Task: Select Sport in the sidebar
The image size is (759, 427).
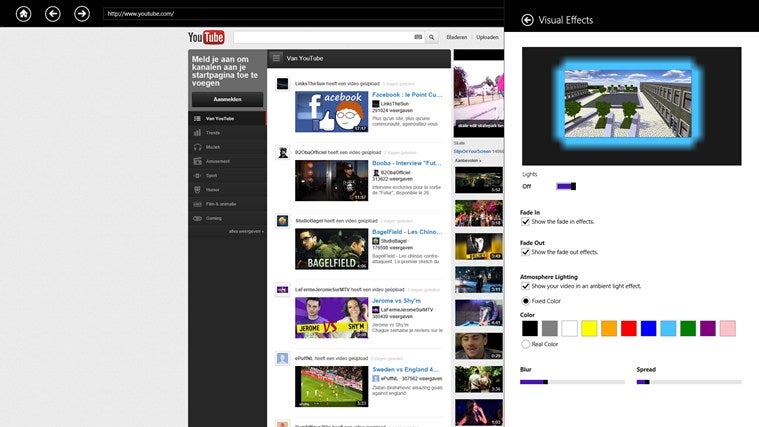Action: pyautogui.click(x=227, y=175)
